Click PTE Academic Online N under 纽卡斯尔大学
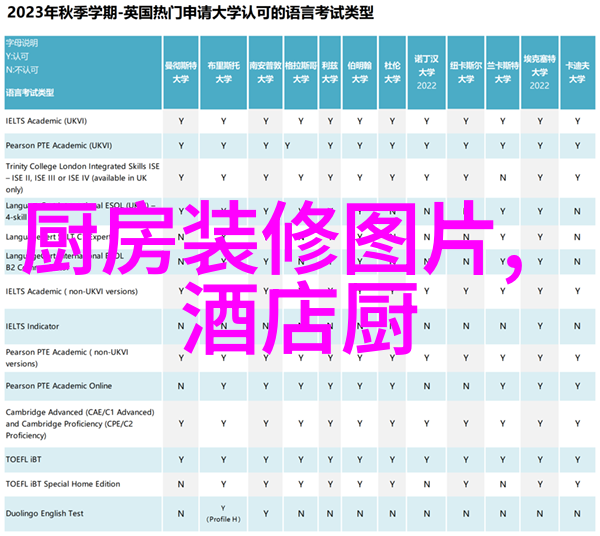The width and height of the screenshot is (600, 536). click(466, 386)
